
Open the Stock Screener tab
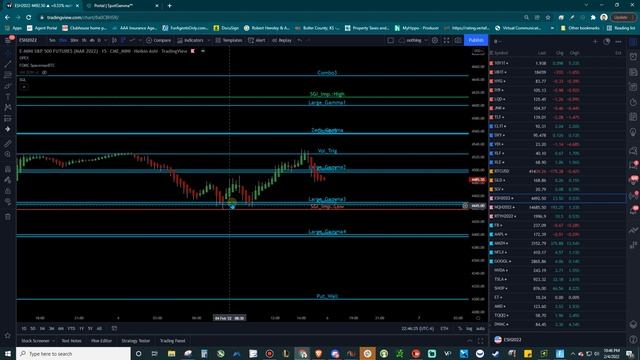point(35,341)
